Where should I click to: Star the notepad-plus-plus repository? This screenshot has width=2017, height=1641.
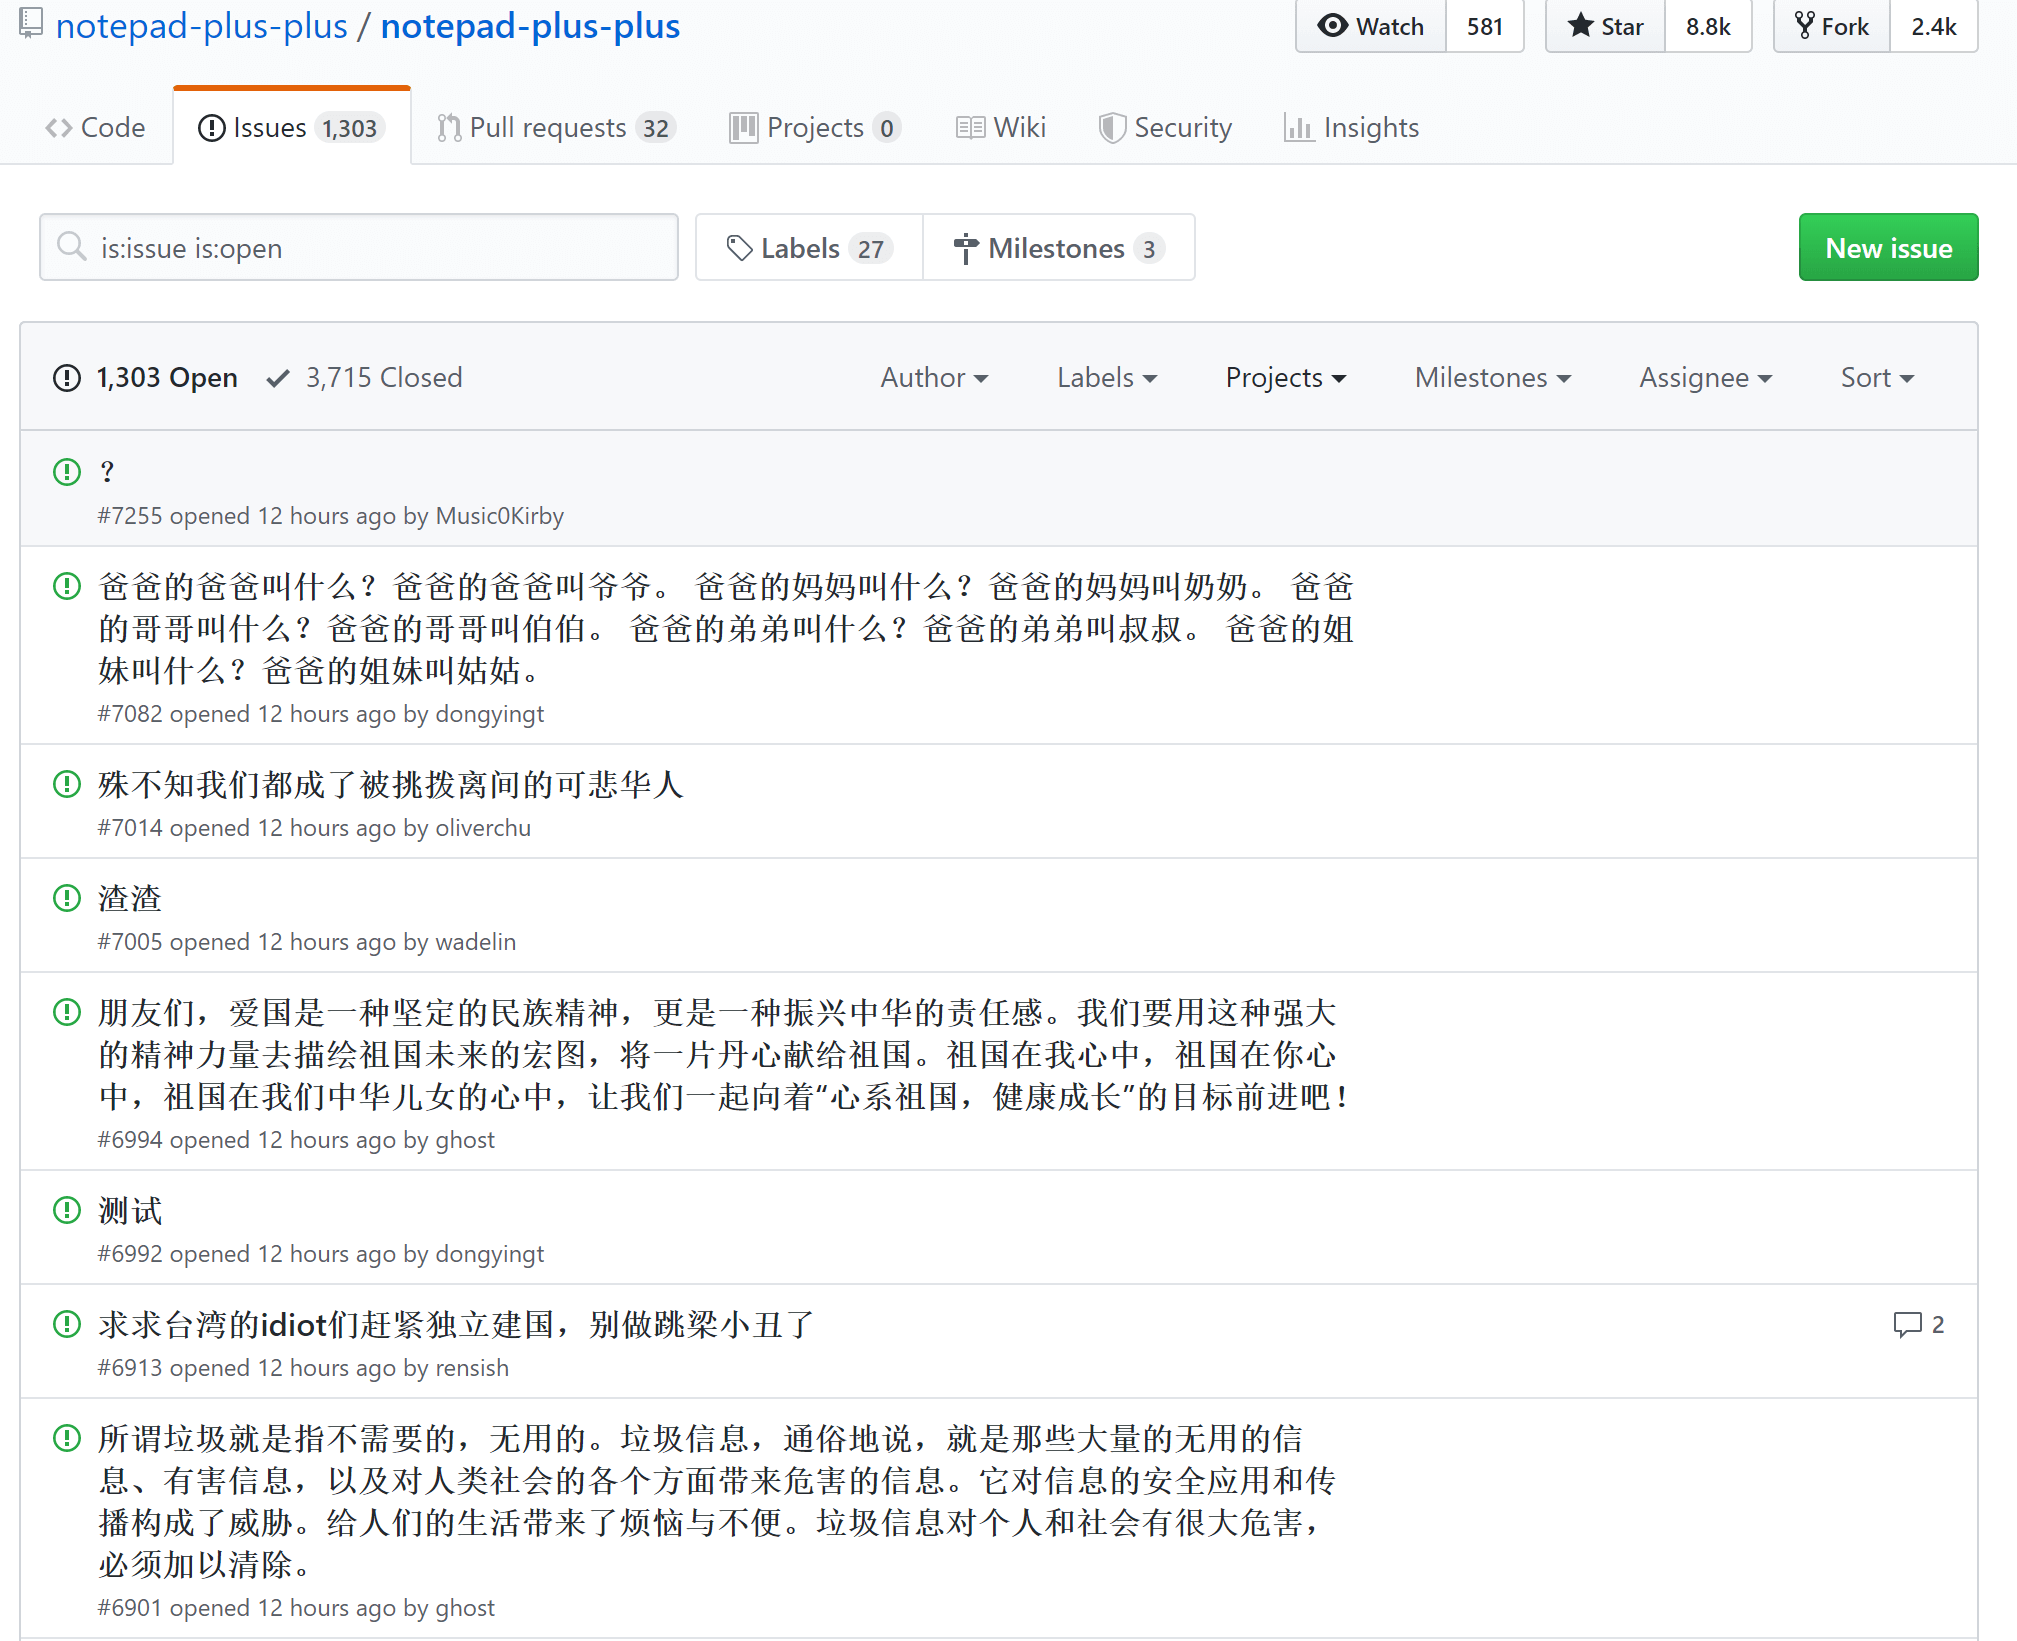point(1605,26)
